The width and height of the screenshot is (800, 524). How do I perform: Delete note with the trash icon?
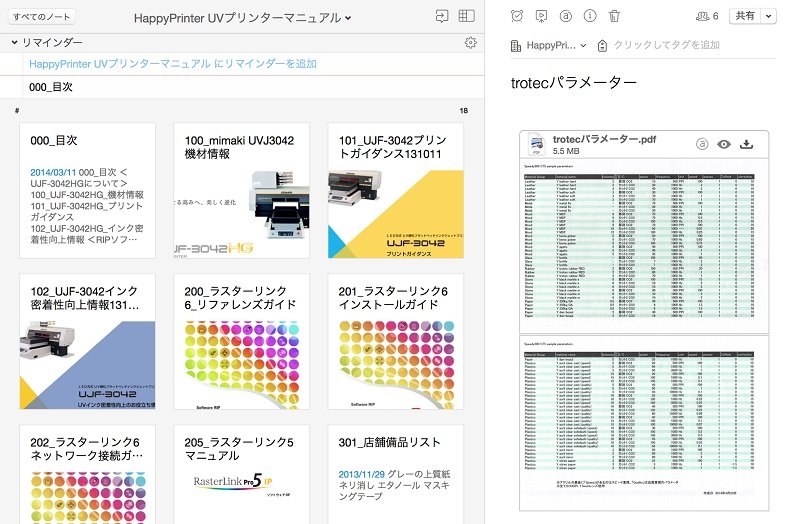614,16
